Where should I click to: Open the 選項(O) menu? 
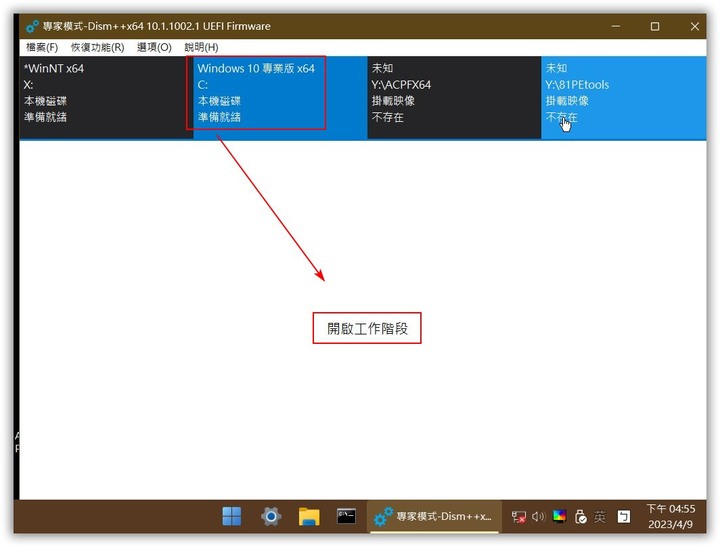pyautogui.click(x=154, y=47)
